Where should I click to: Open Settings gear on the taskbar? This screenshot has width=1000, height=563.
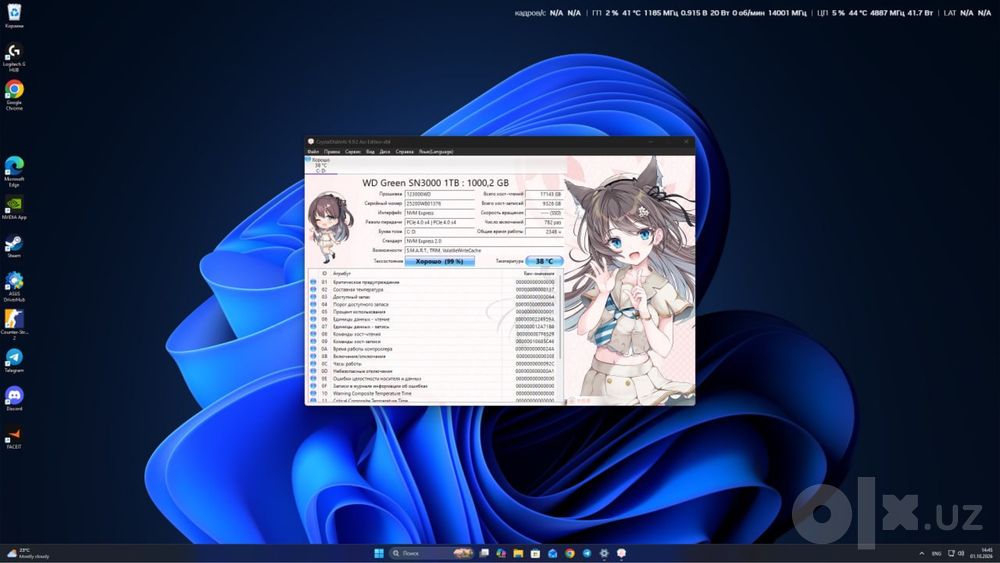(604, 553)
